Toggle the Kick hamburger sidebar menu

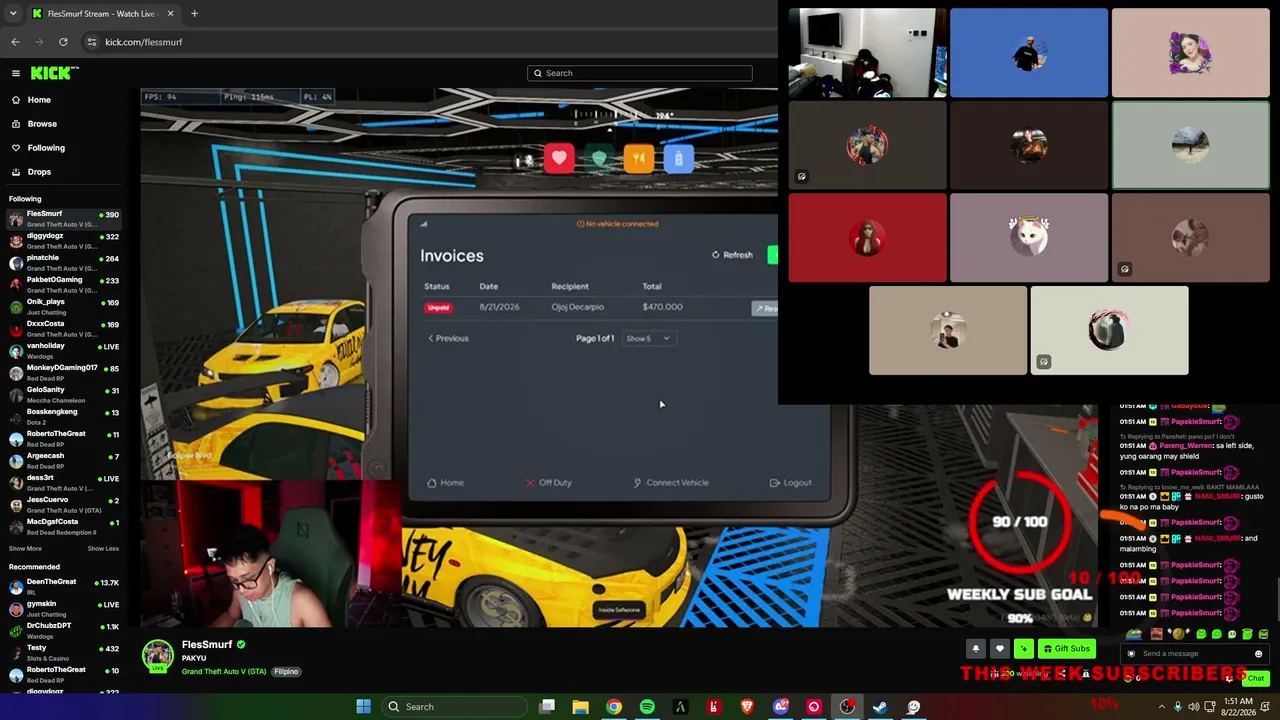coord(16,73)
